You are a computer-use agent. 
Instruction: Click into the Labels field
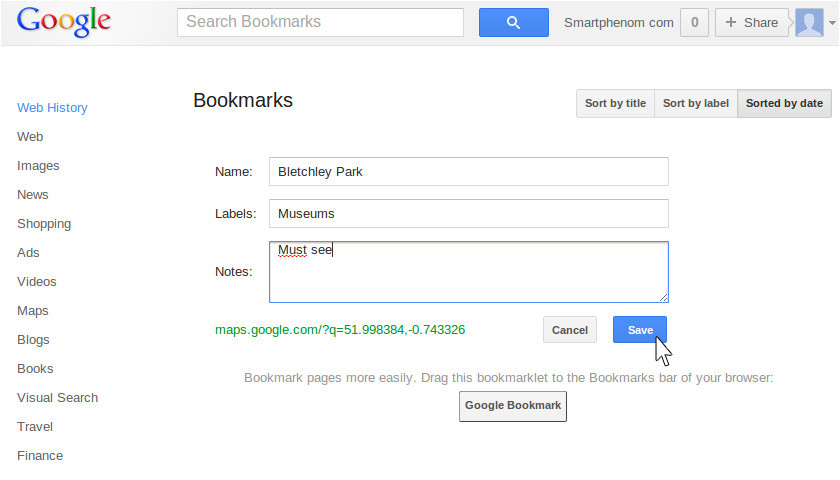pyautogui.click(x=469, y=213)
